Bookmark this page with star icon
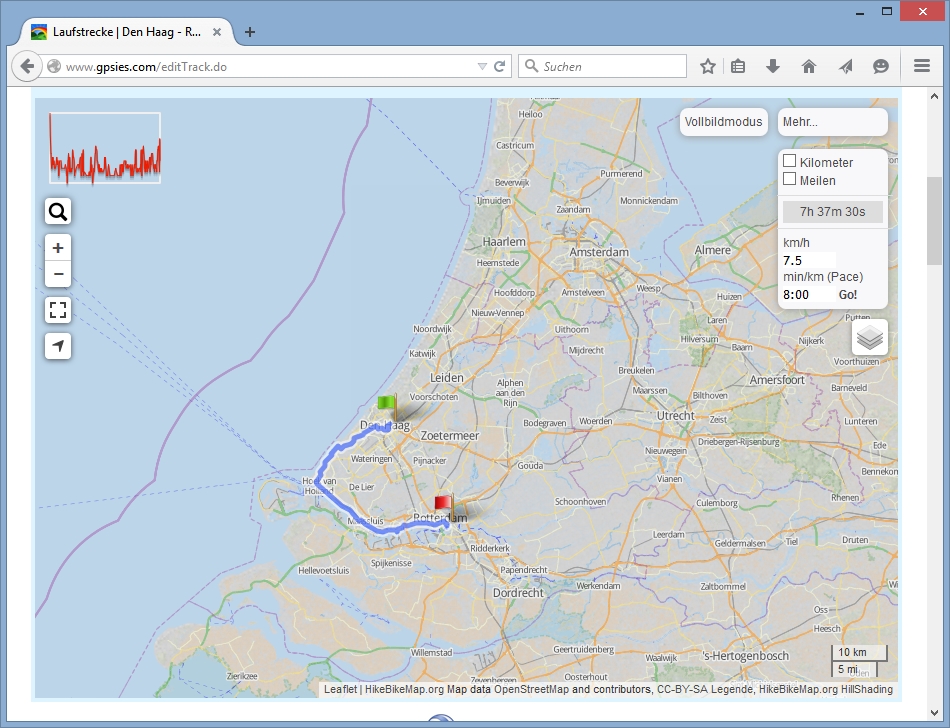 [708, 67]
